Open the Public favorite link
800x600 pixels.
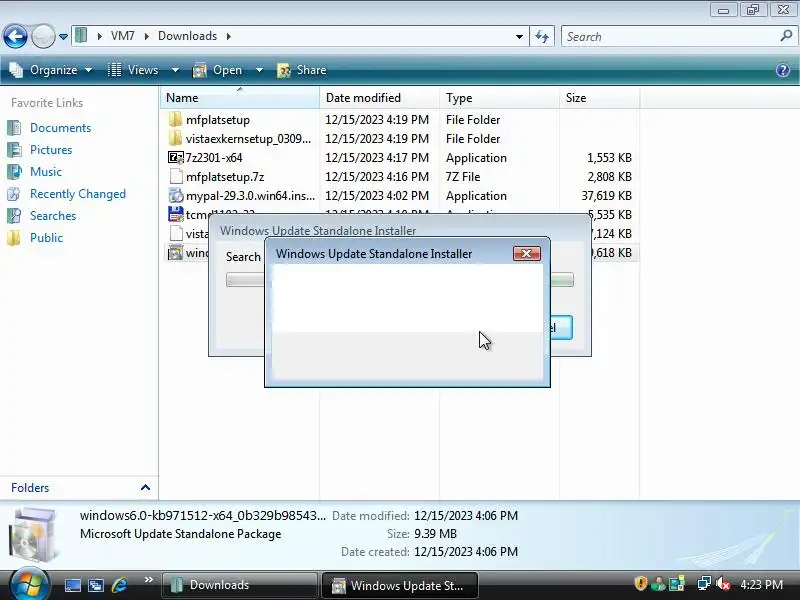(x=46, y=238)
